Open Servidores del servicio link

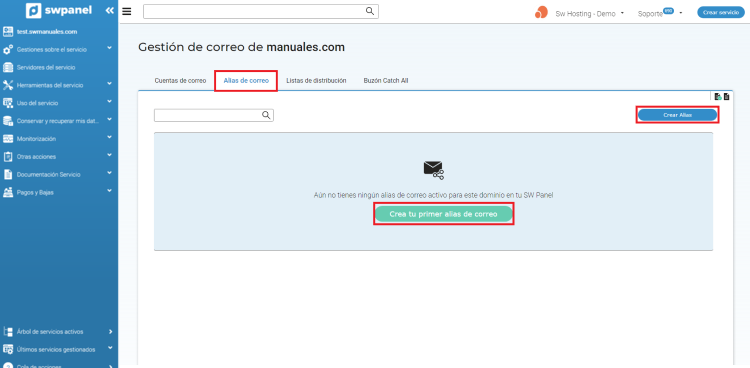tap(46, 67)
